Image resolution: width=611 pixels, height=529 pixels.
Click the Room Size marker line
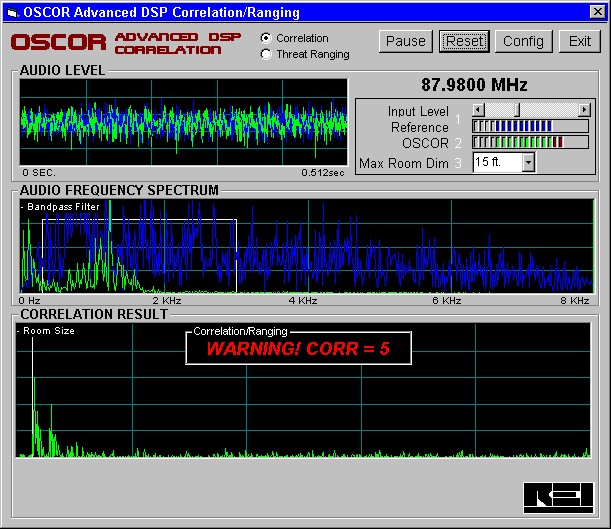tap(32, 397)
